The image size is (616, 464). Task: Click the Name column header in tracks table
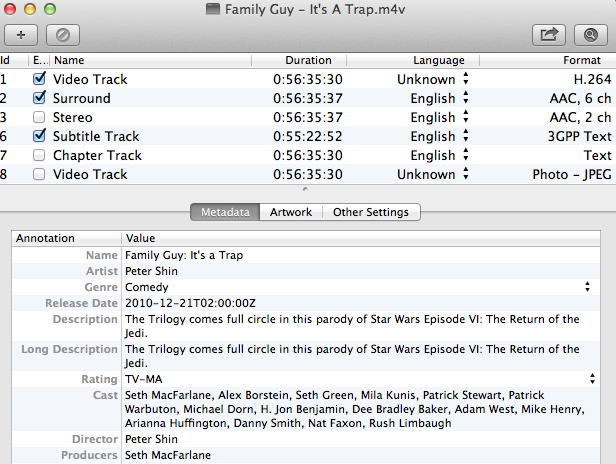151,60
